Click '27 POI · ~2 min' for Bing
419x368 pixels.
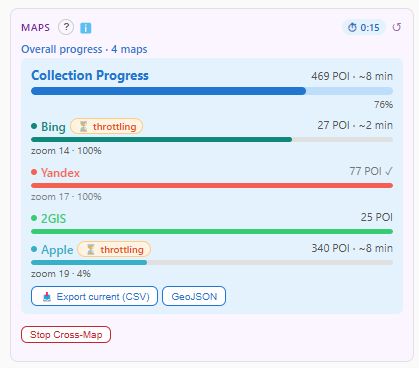click(x=355, y=125)
